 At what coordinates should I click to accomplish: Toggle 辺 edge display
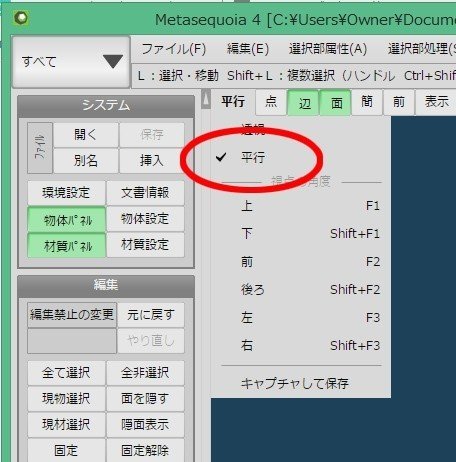tap(304, 103)
